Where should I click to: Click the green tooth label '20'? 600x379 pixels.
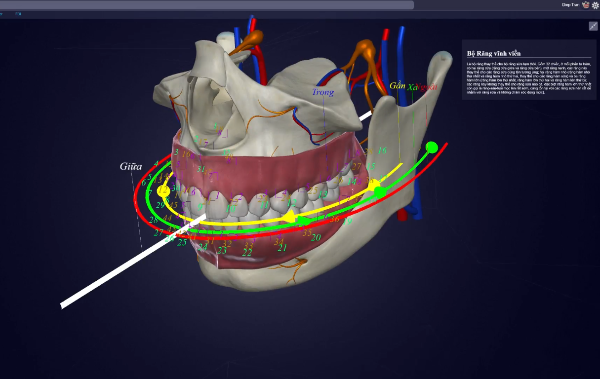tap(316, 238)
